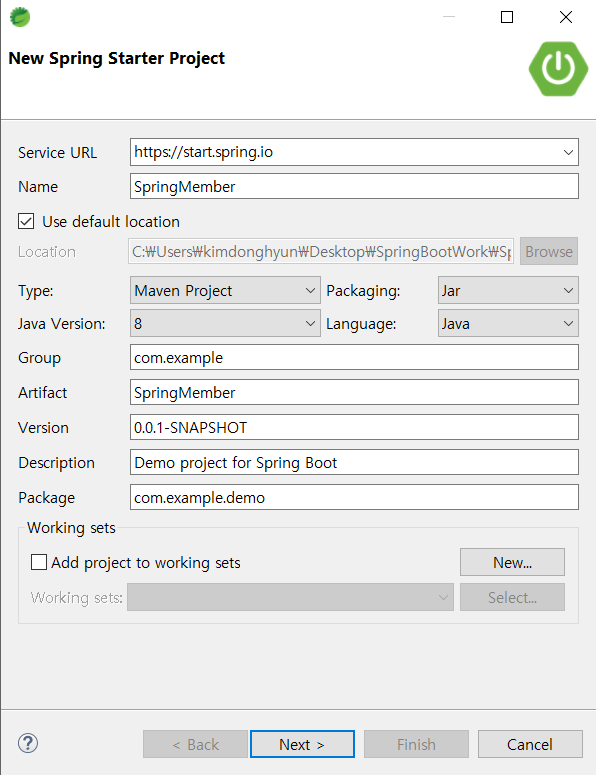Focus the Artifact field

354,392
